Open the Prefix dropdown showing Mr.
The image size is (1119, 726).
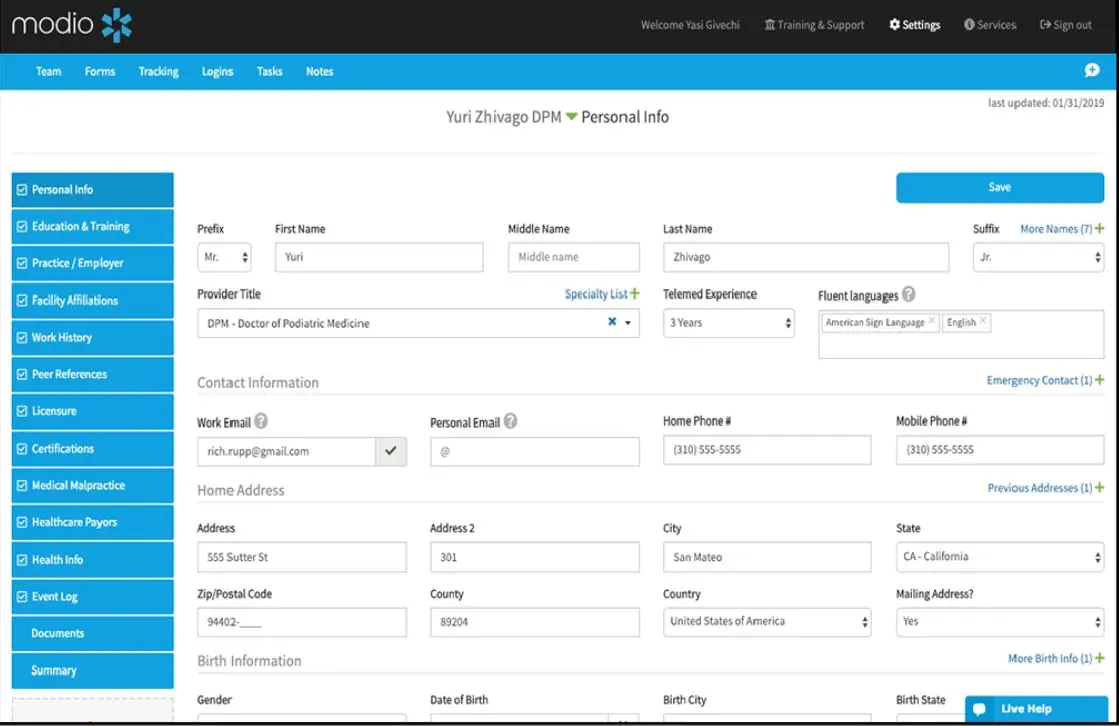click(224, 257)
